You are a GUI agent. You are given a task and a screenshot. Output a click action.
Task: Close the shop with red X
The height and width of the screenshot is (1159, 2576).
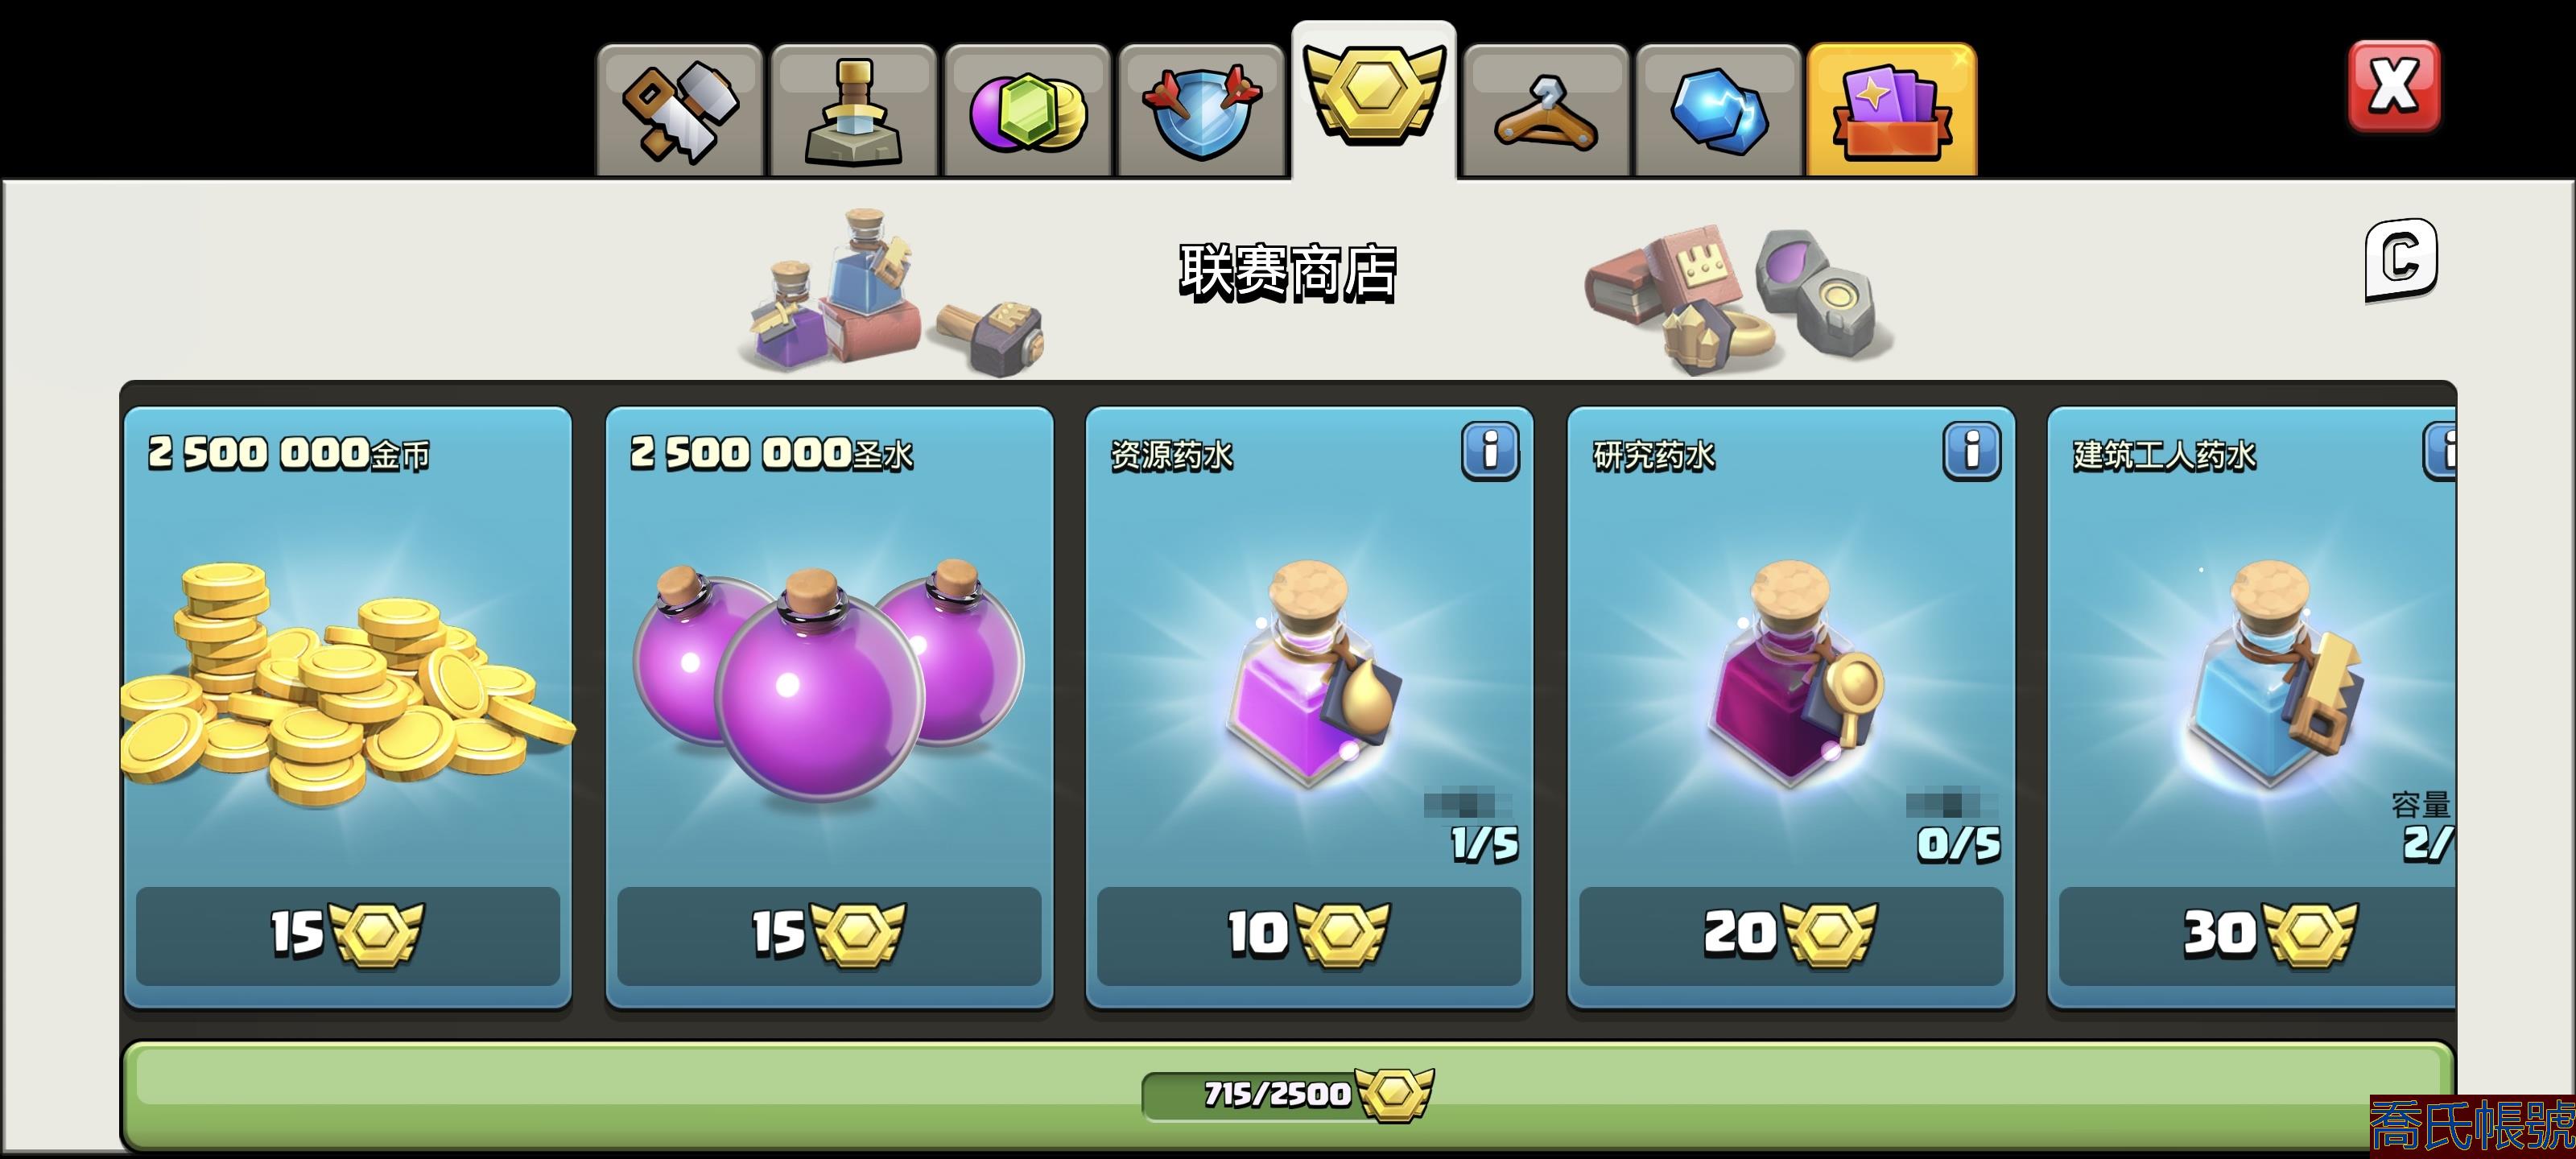coord(2393,86)
